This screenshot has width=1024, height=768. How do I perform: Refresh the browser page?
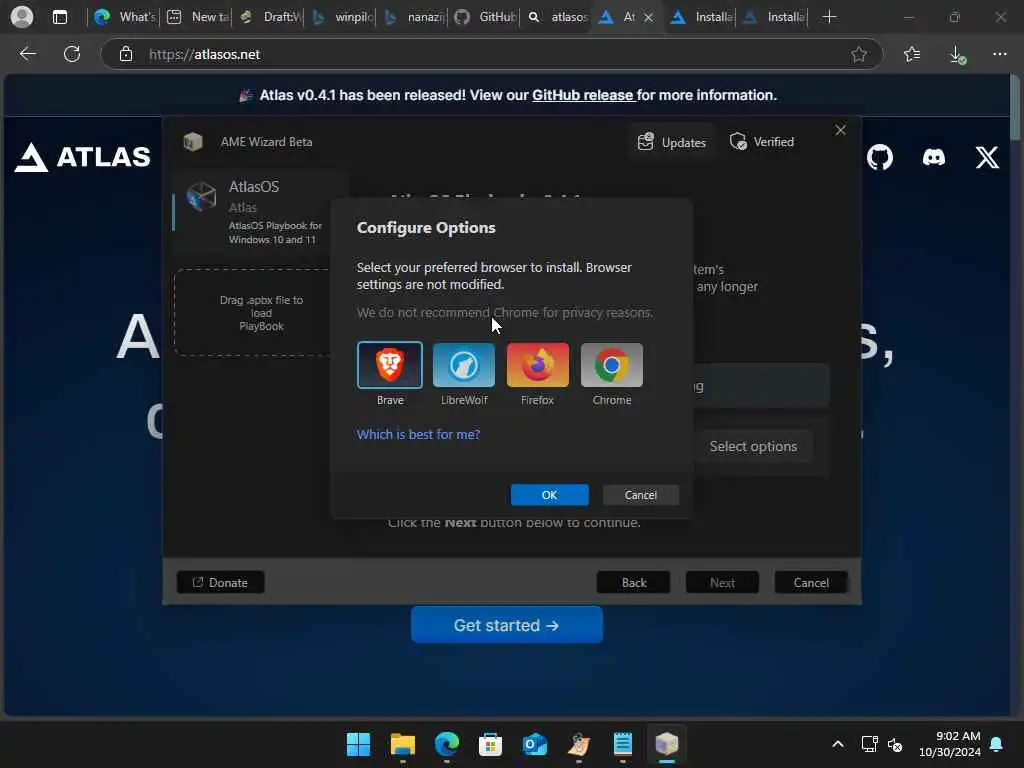(72, 54)
